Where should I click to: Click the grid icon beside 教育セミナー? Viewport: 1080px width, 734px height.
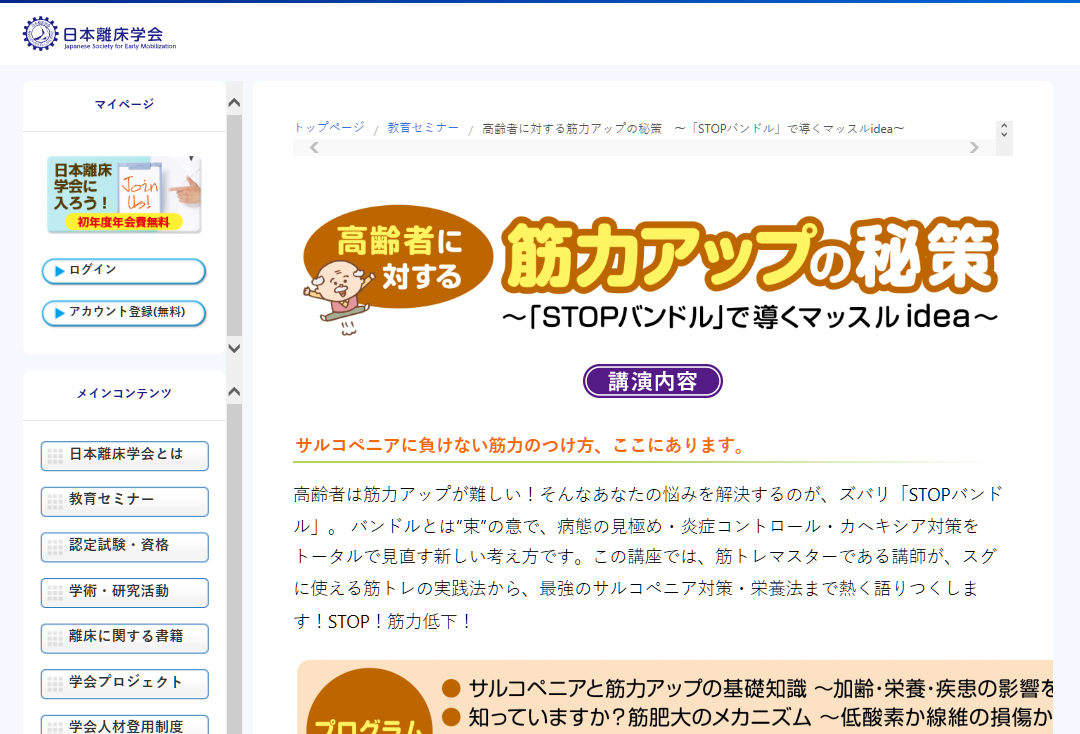coord(55,502)
